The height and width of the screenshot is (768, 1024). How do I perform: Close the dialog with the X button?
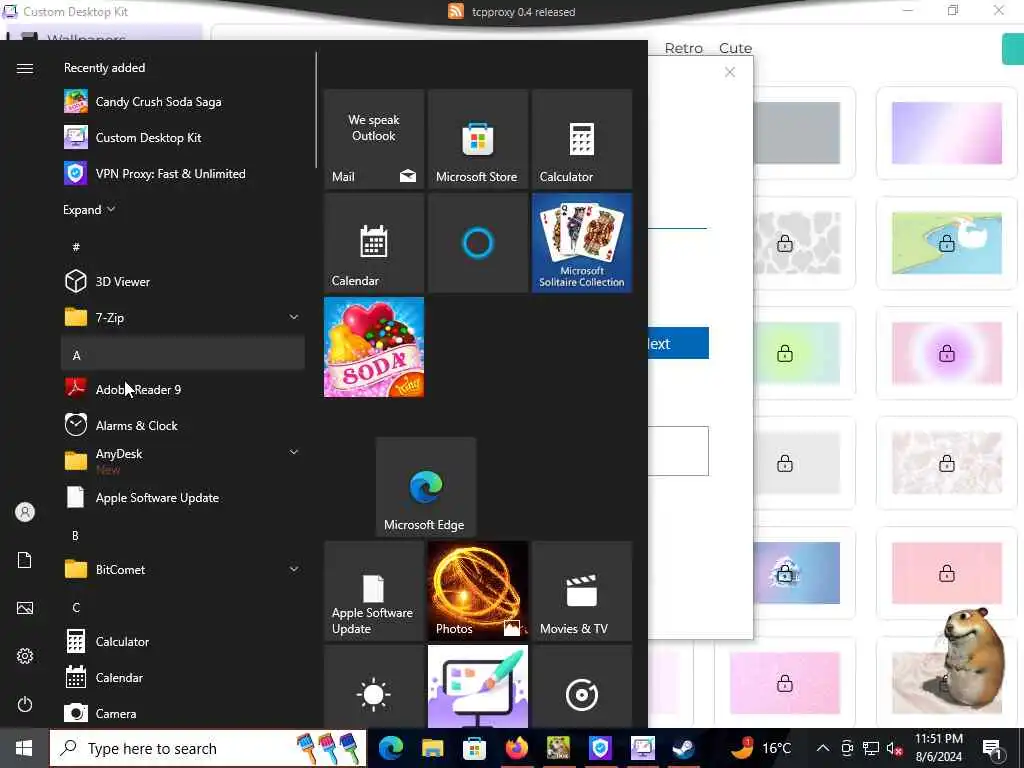tap(730, 72)
